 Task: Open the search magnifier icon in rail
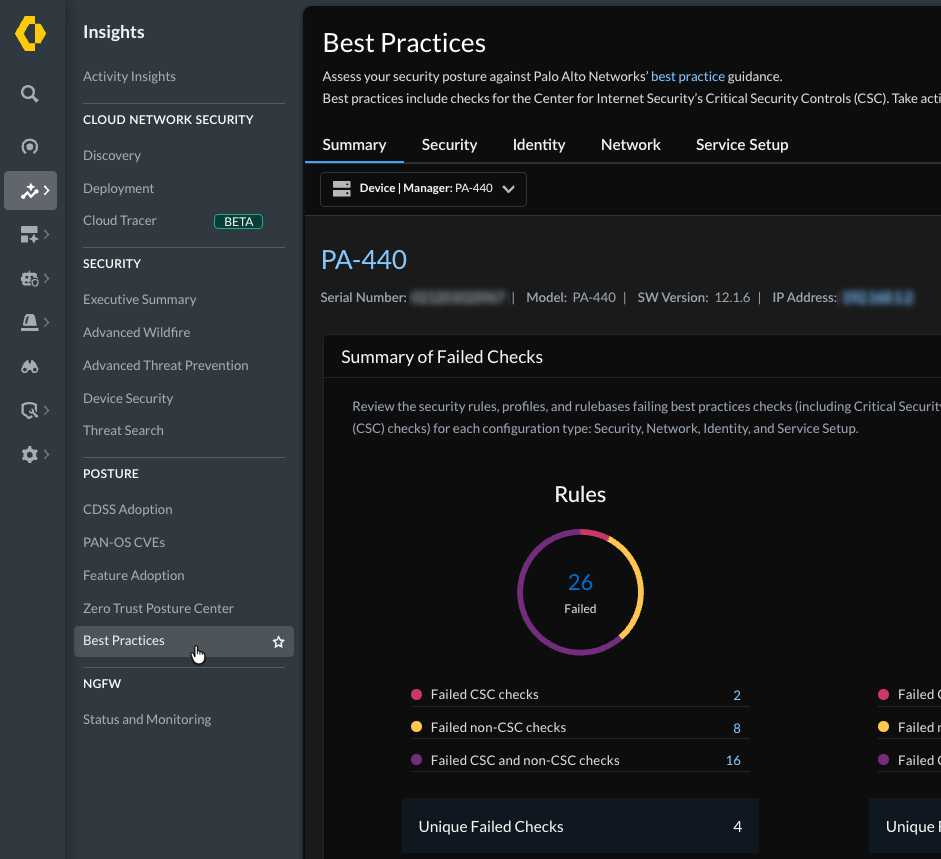point(29,94)
